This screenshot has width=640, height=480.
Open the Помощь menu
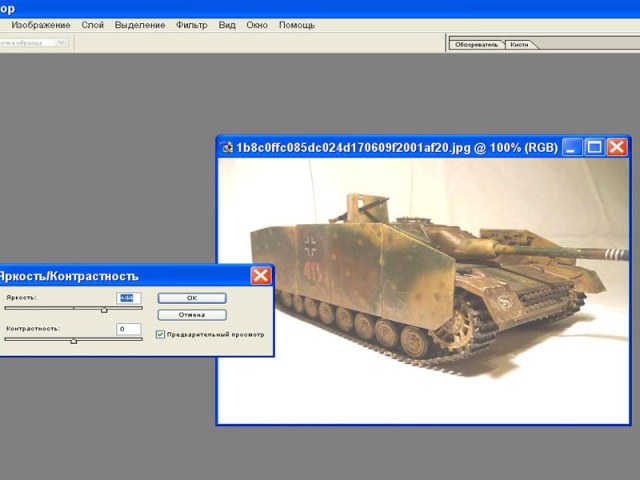tap(297, 25)
